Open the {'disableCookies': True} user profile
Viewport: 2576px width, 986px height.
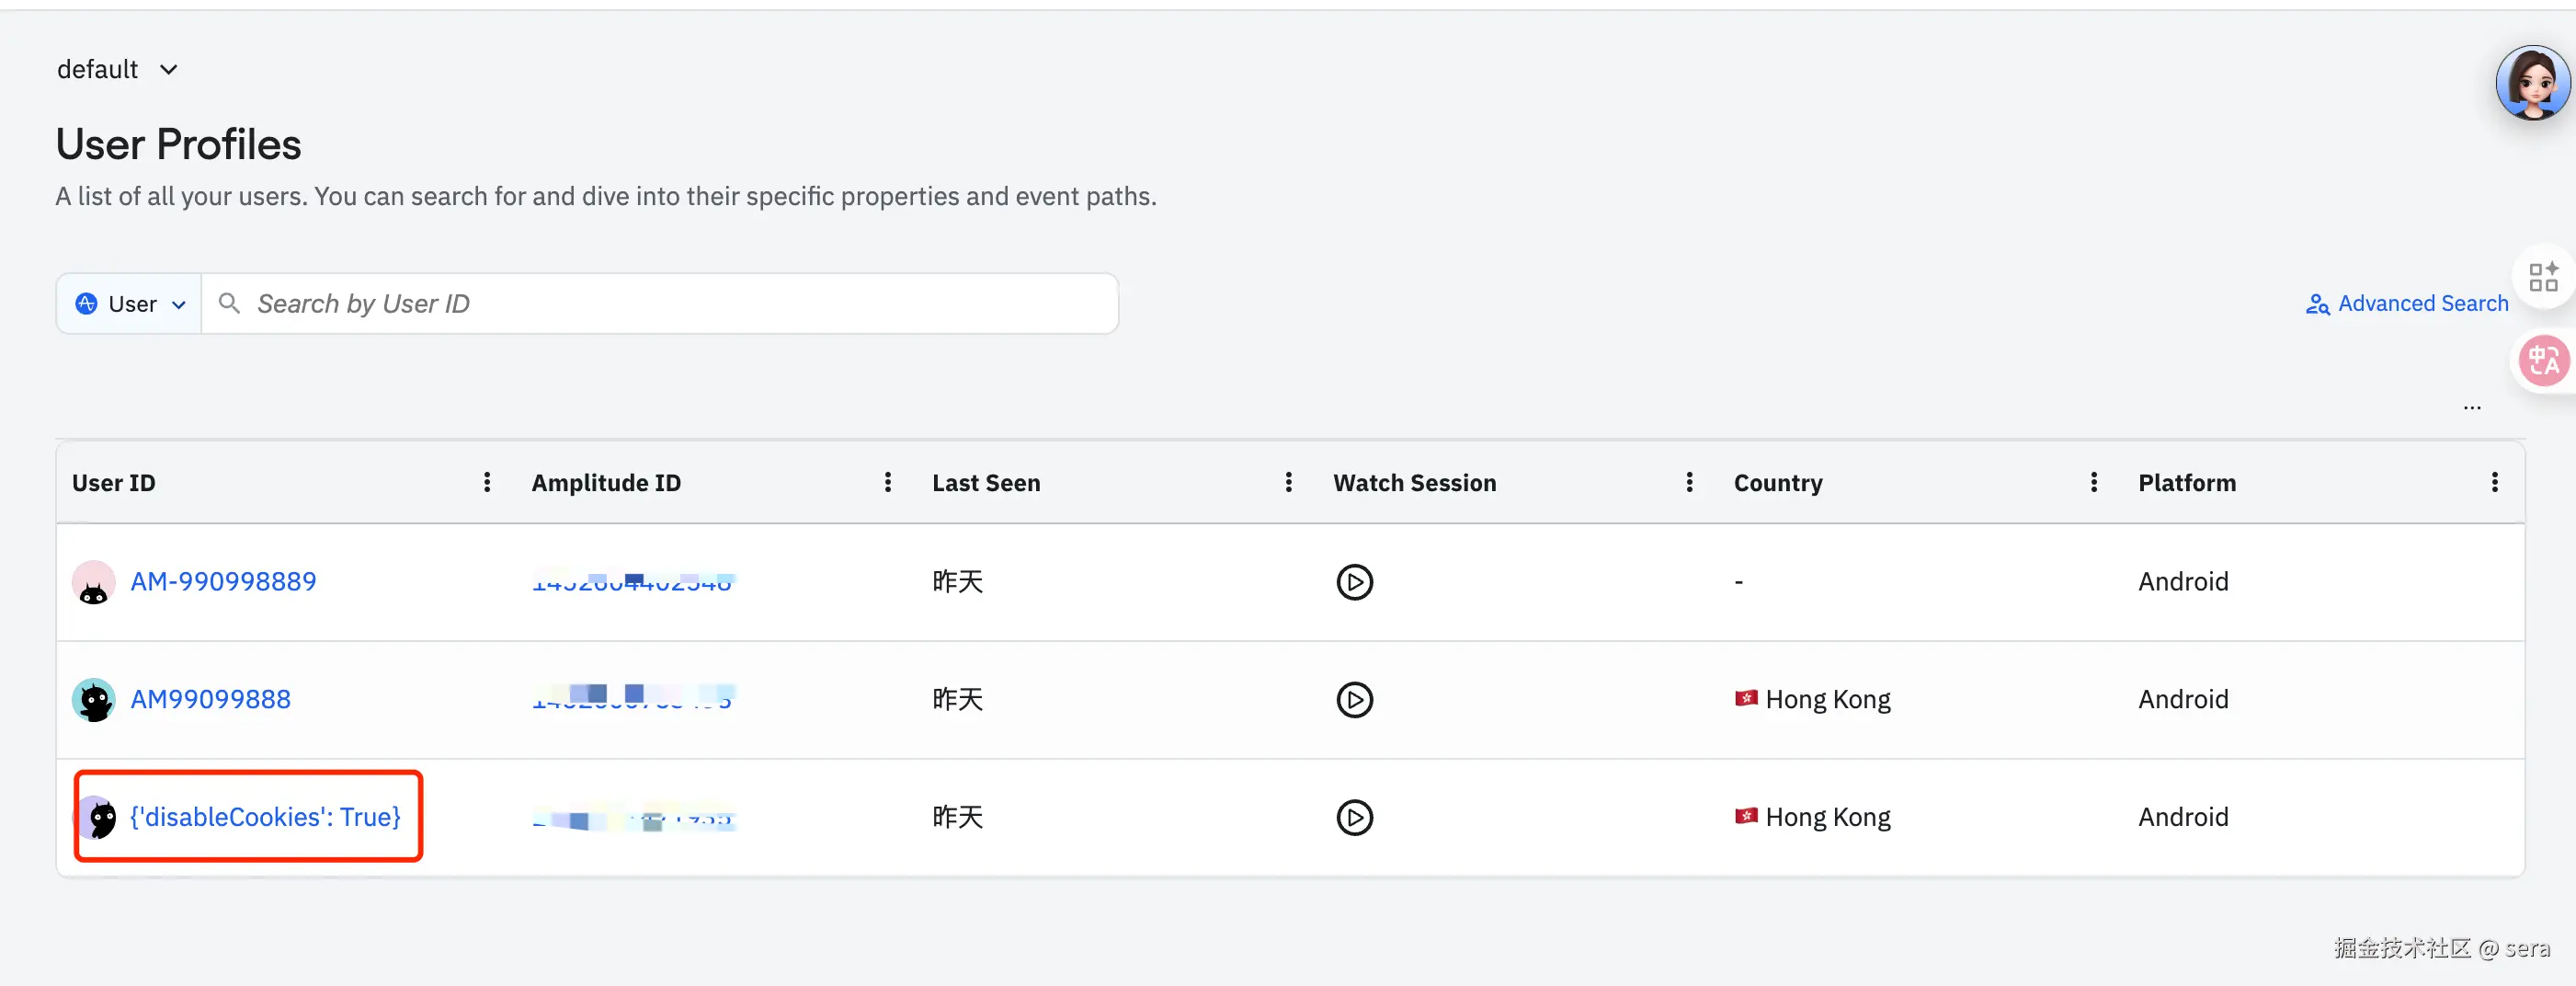[265, 817]
